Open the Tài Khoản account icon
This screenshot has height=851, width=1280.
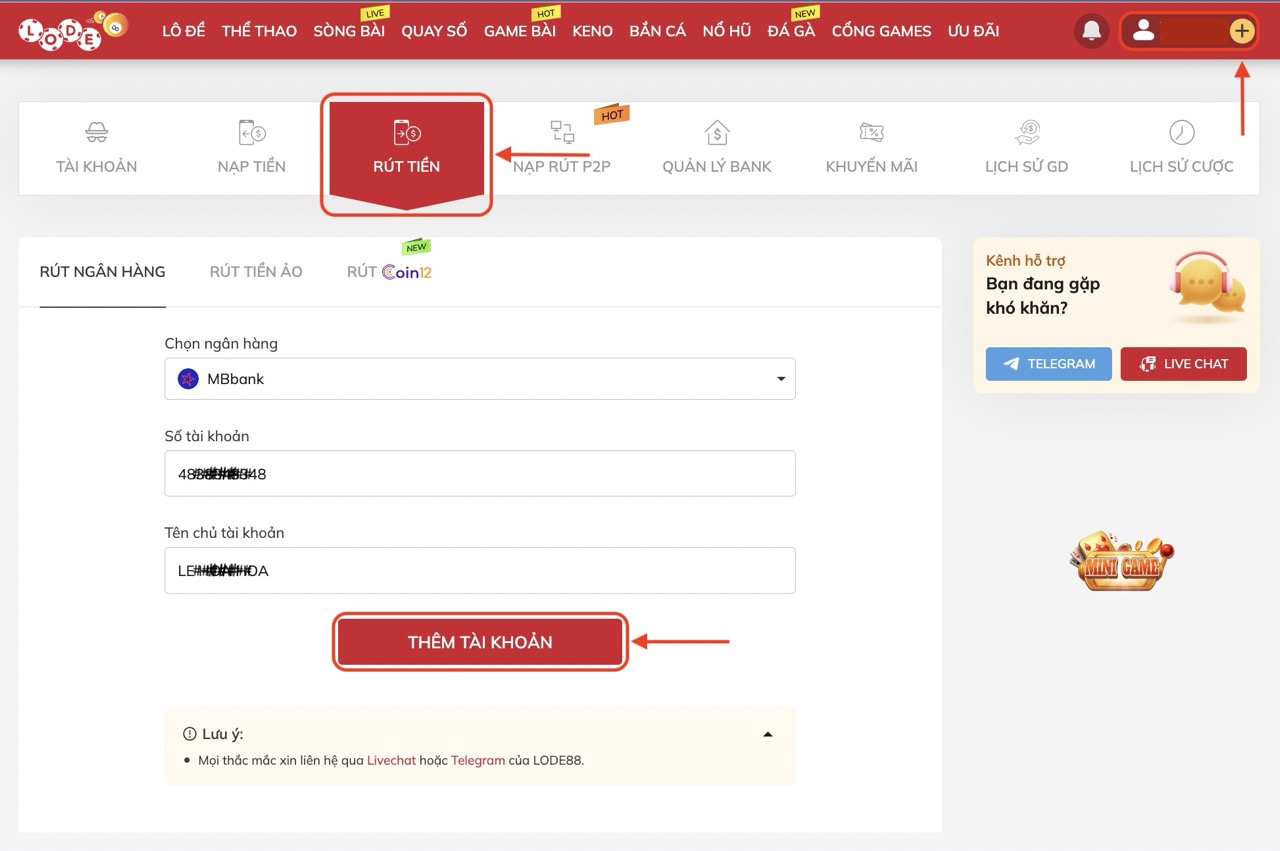[x=96, y=132]
